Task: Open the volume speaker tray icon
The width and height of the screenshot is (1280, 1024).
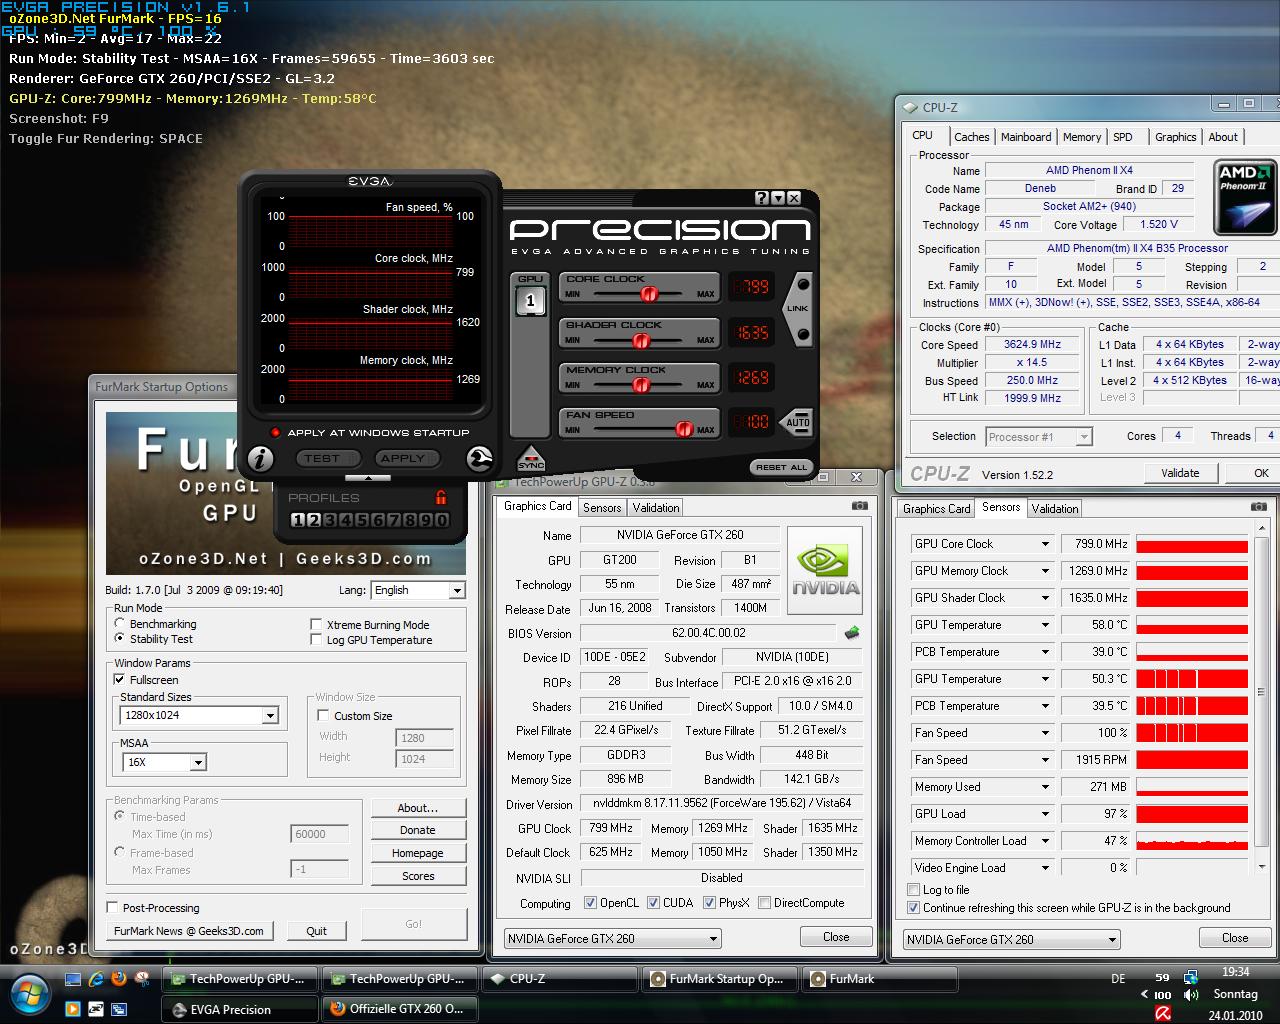Action: tap(1191, 995)
